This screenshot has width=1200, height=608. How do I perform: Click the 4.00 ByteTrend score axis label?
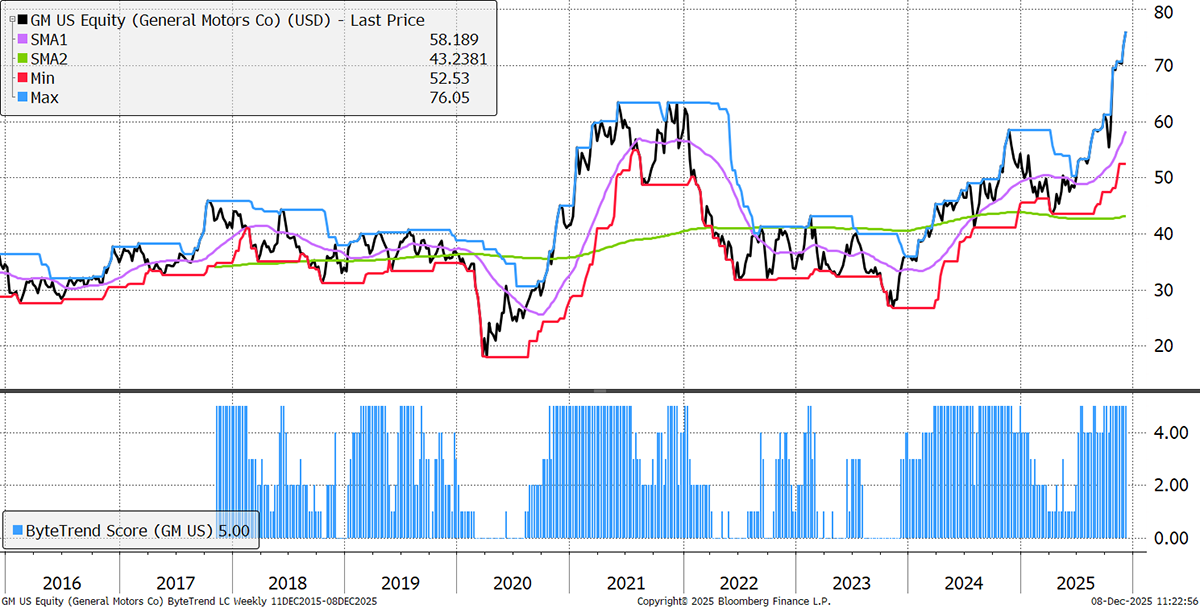[1168, 433]
